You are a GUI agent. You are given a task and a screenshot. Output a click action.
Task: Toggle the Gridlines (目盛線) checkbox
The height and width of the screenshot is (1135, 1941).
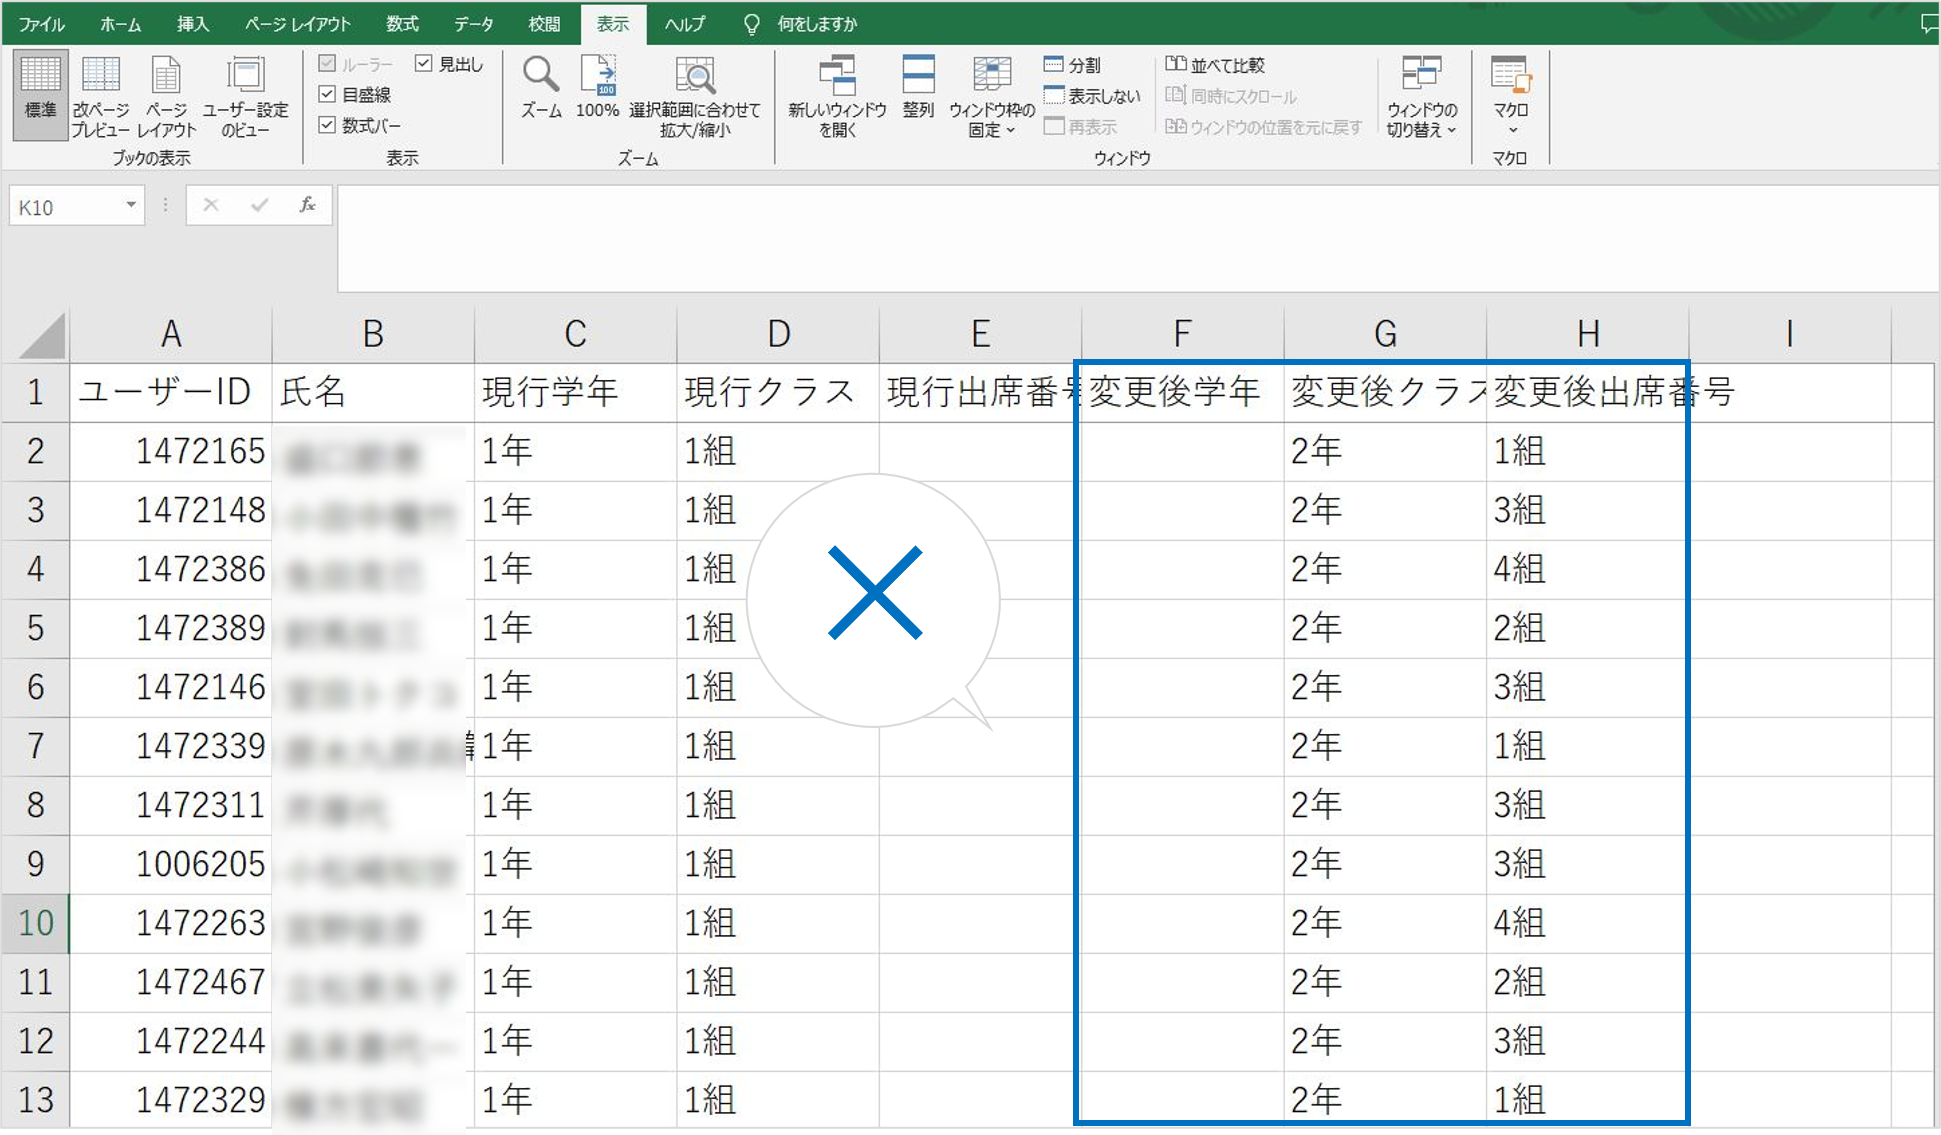327,95
